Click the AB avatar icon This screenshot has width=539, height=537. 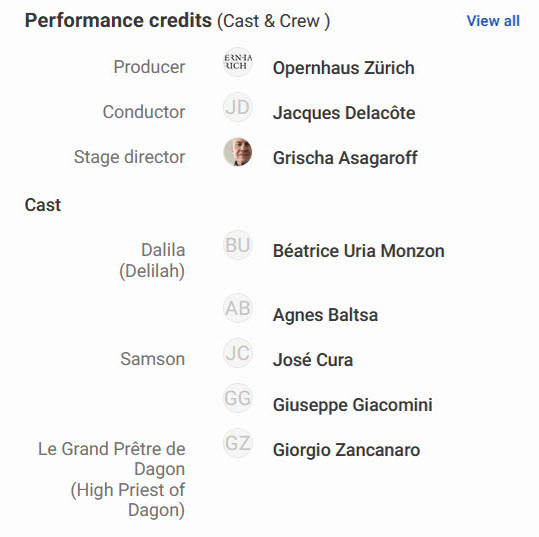(x=238, y=308)
